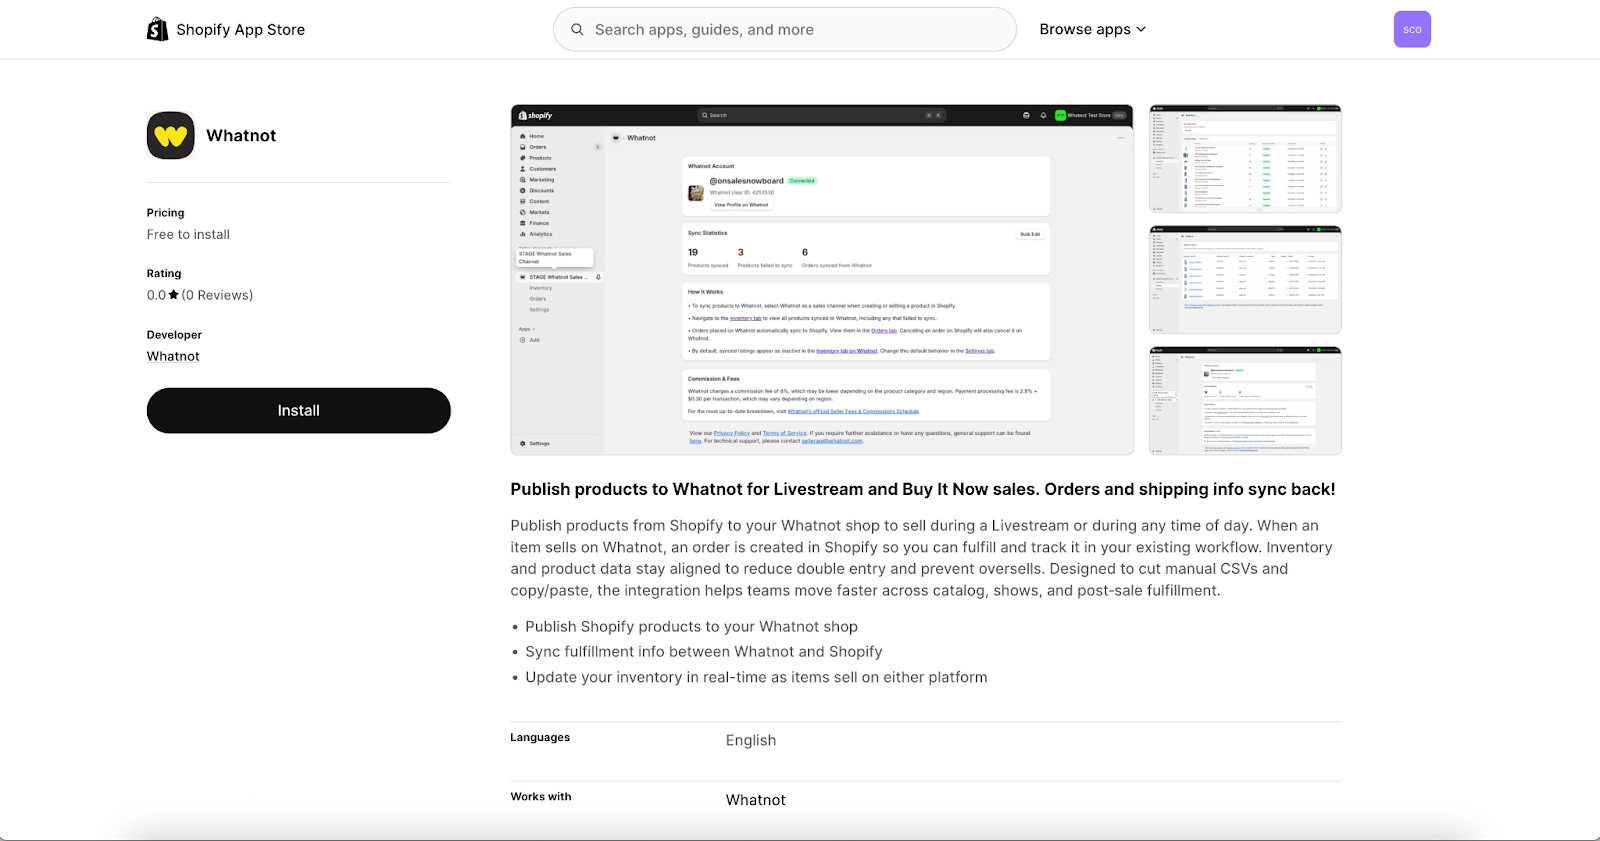
Task: Open the second small screenshot thumbnail
Action: click(x=1244, y=280)
